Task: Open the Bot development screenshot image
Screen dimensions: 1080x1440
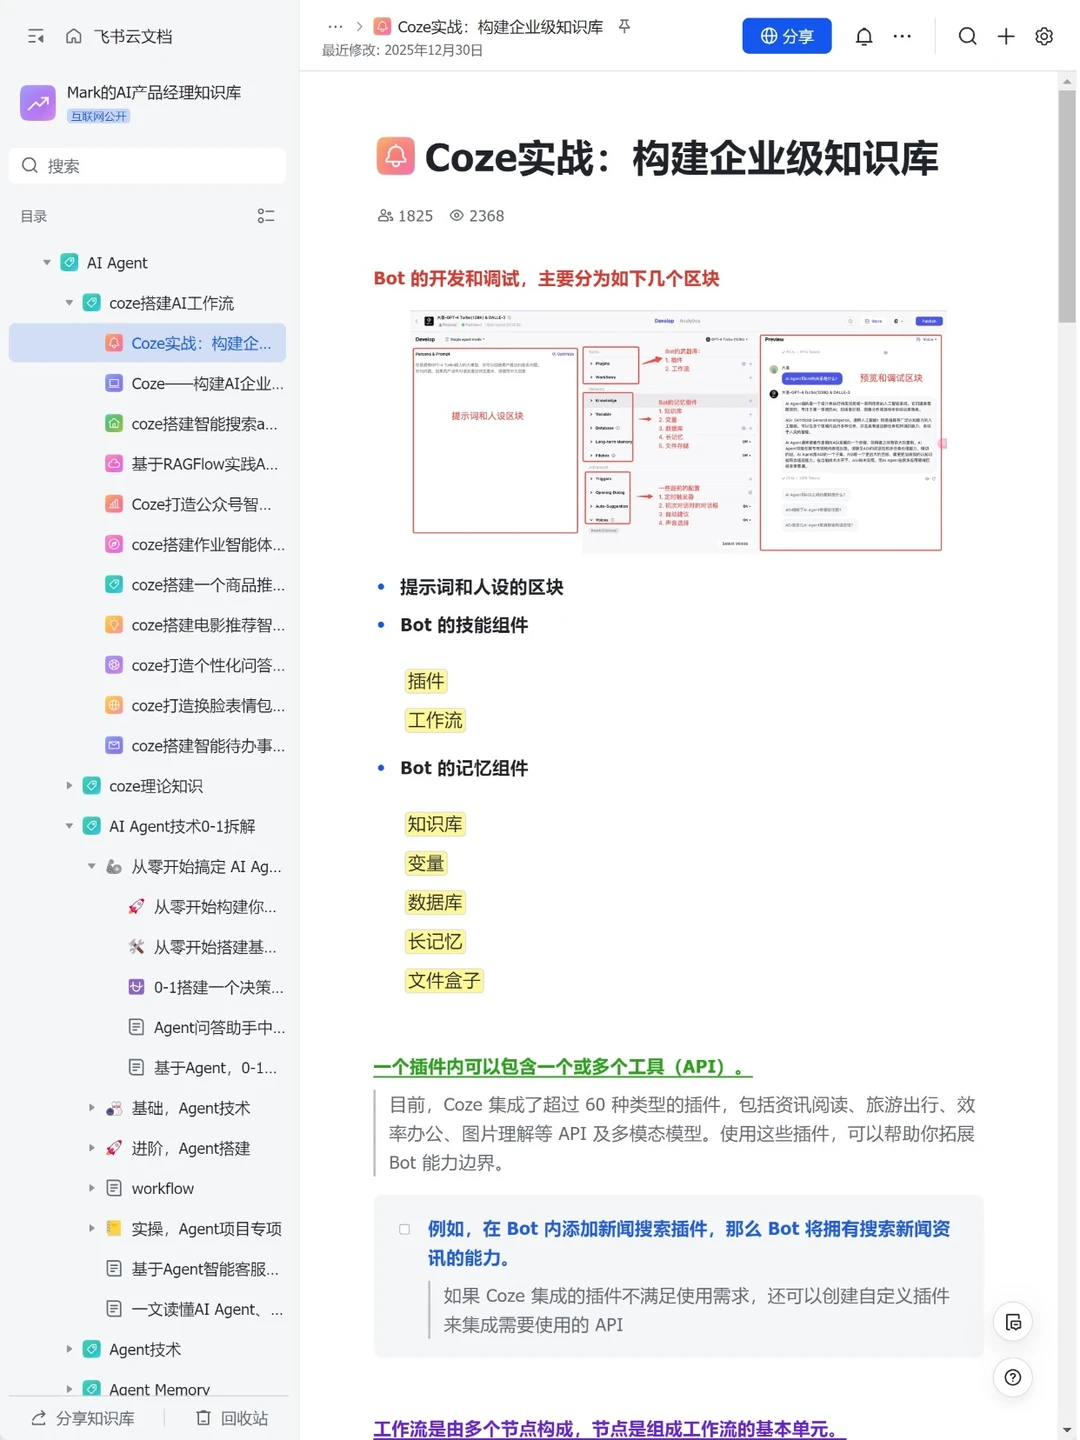Action: tap(678, 431)
